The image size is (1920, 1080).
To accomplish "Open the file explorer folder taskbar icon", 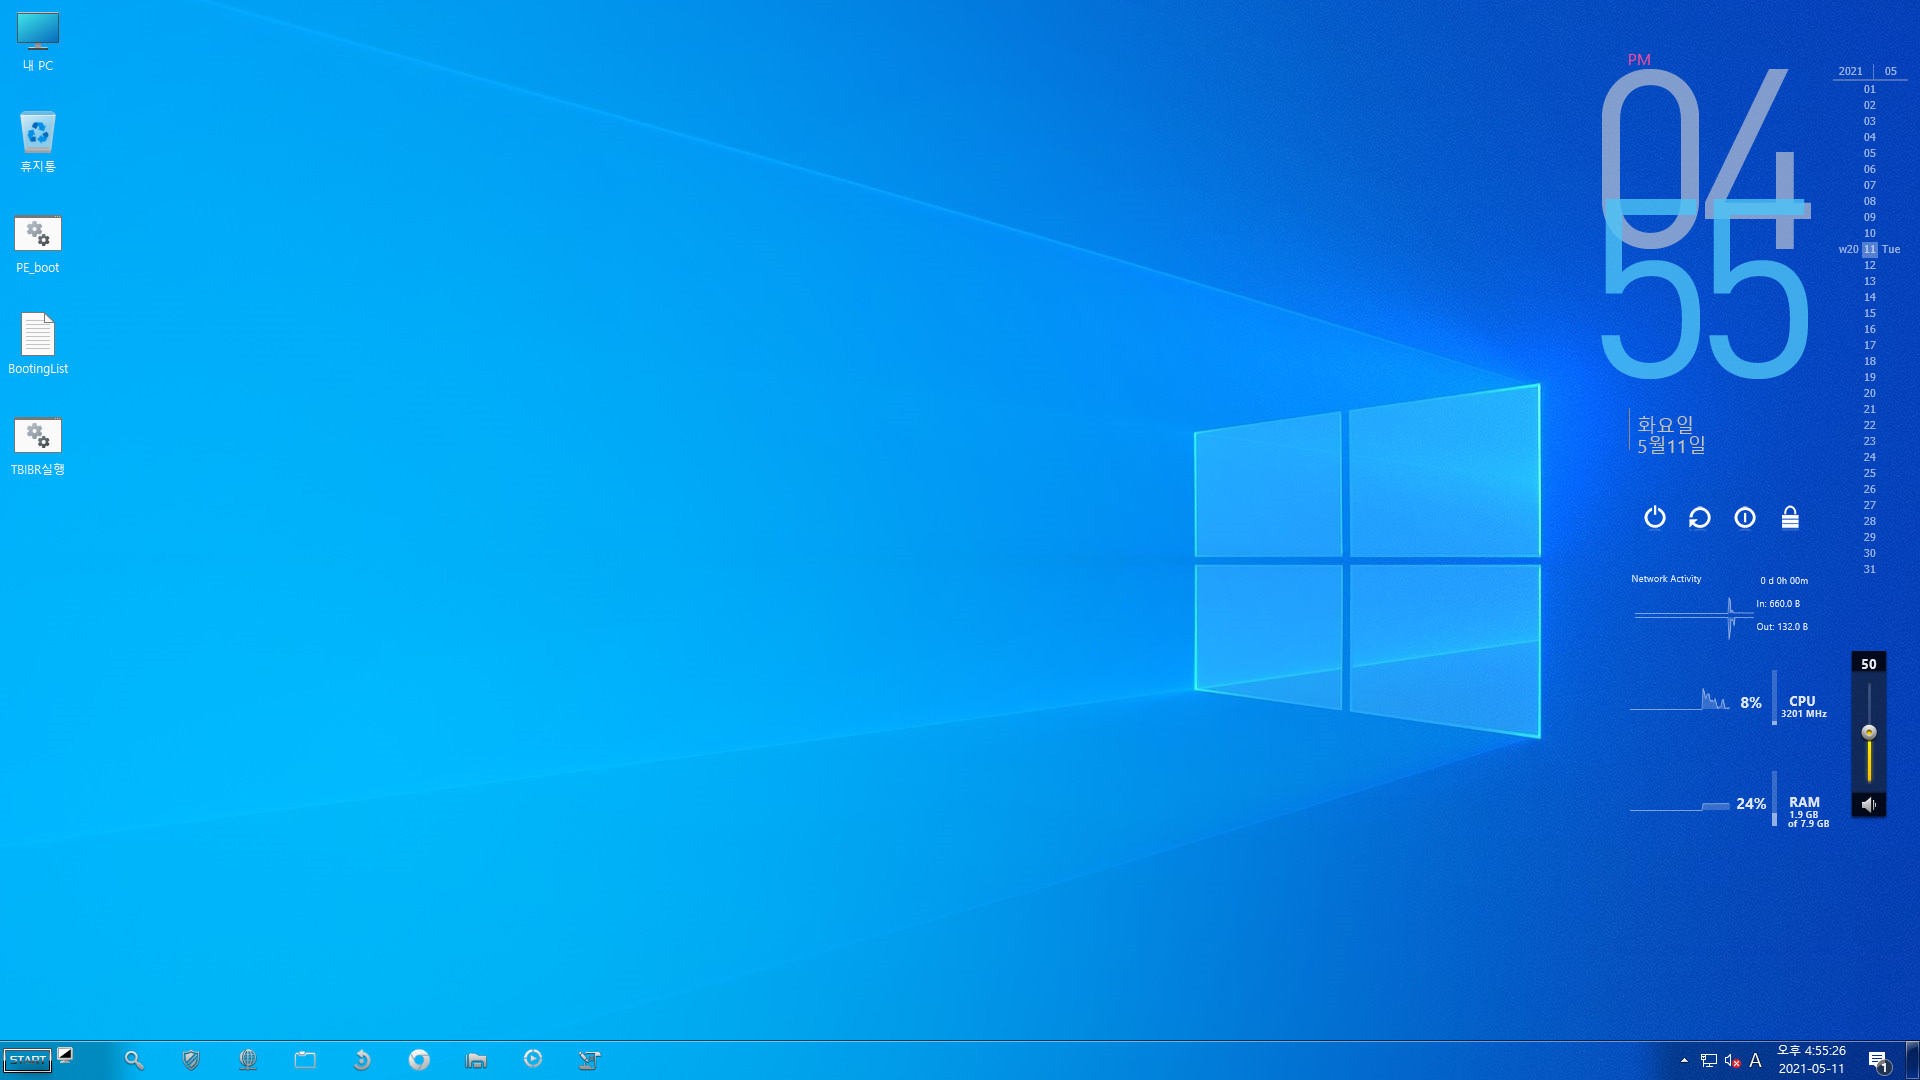I will (476, 1060).
